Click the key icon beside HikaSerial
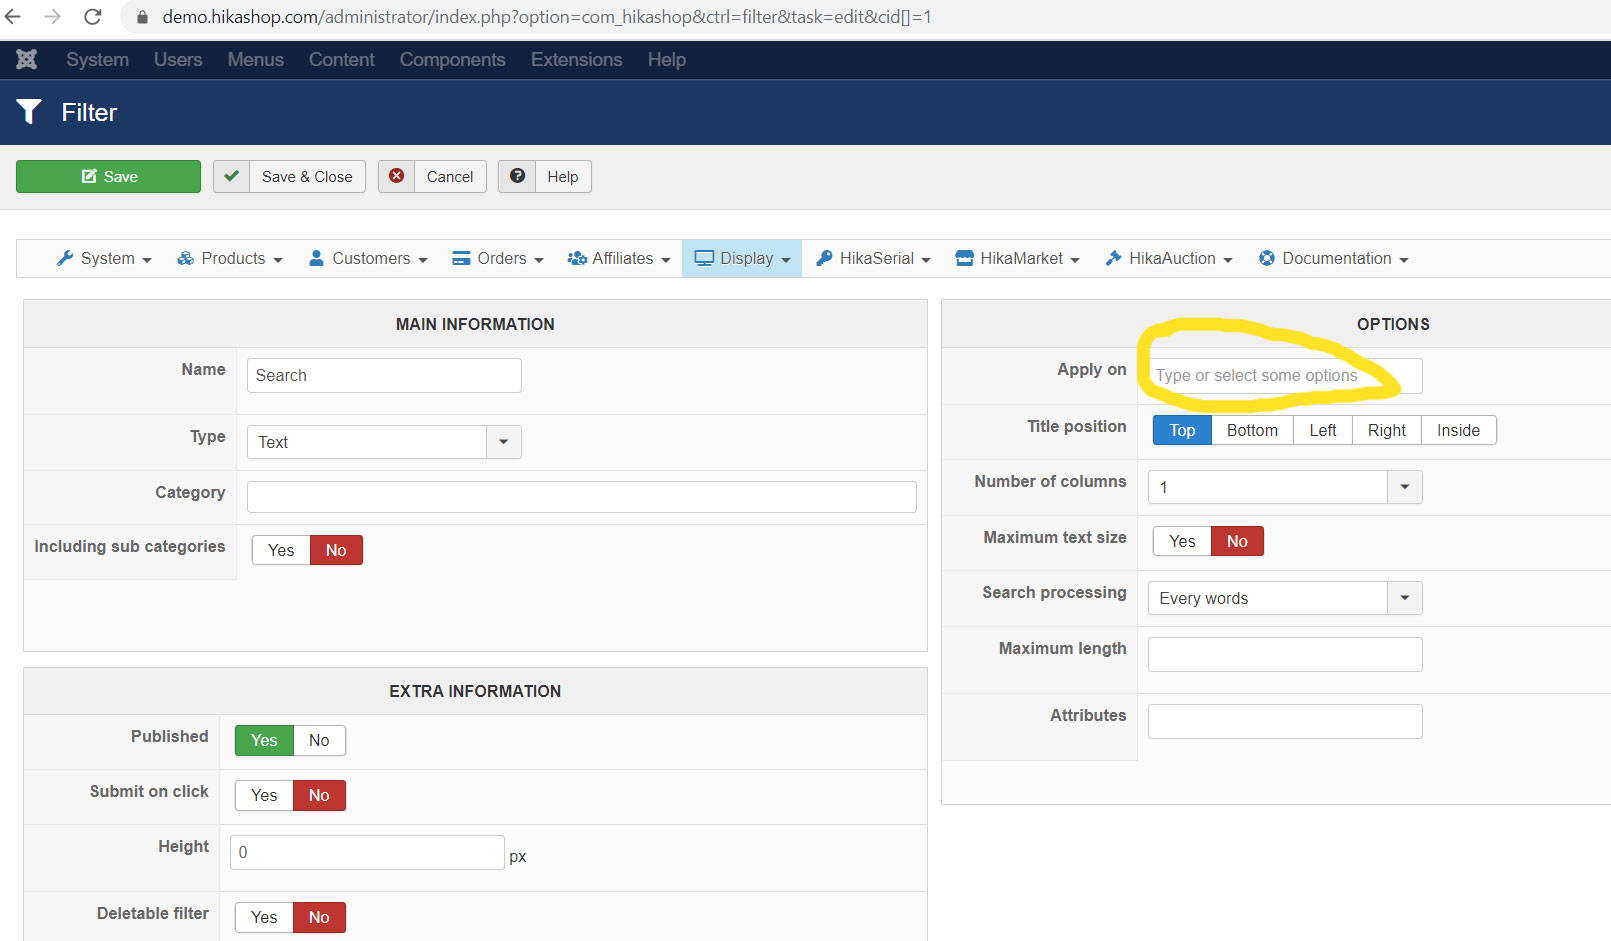The height and width of the screenshot is (941, 1611). [824, 258]
